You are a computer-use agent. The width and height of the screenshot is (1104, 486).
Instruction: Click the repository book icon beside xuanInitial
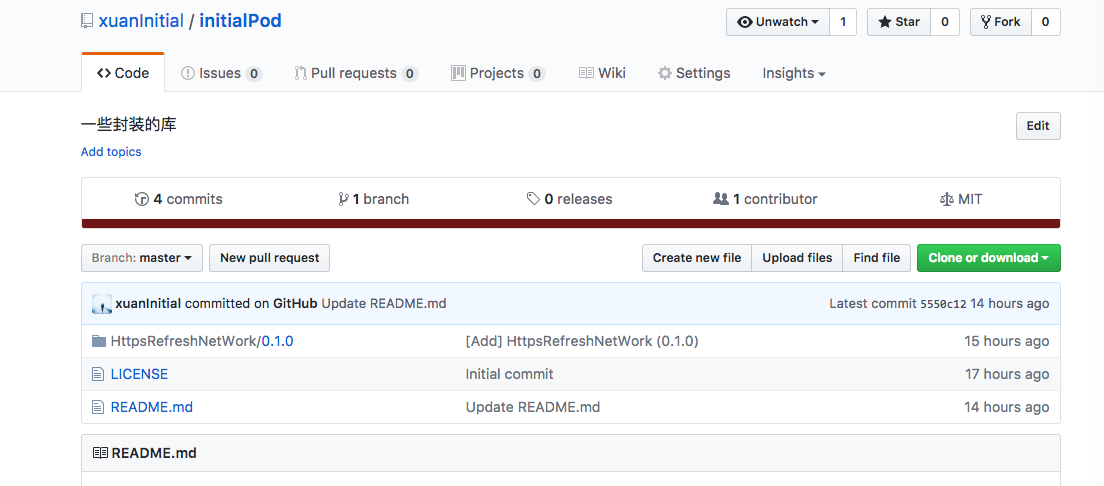87,22
